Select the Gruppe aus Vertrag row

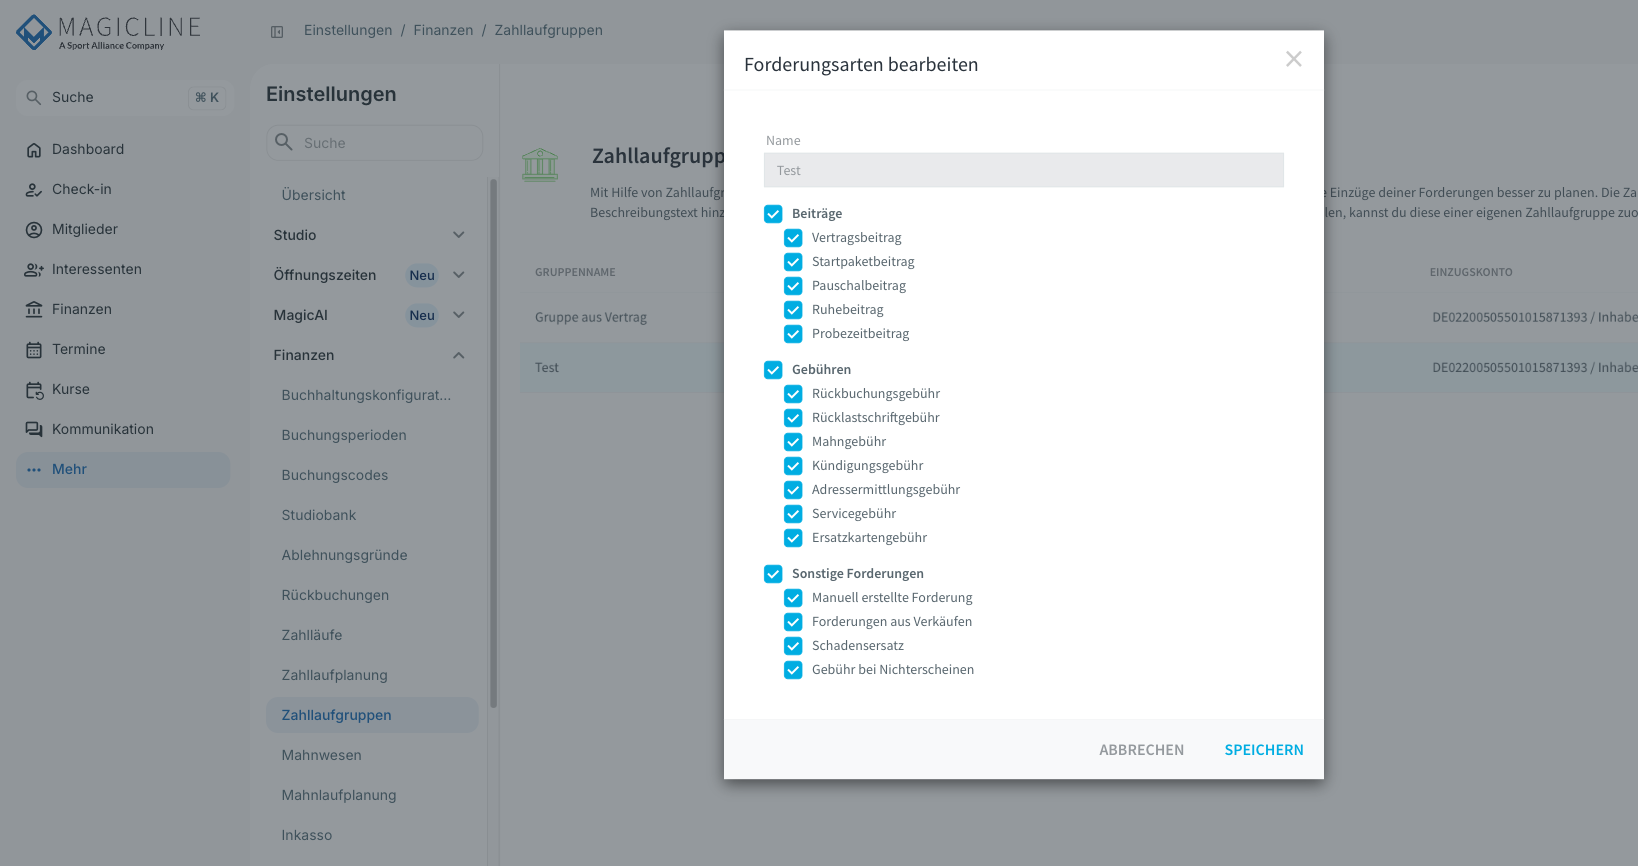point(1078,317)
